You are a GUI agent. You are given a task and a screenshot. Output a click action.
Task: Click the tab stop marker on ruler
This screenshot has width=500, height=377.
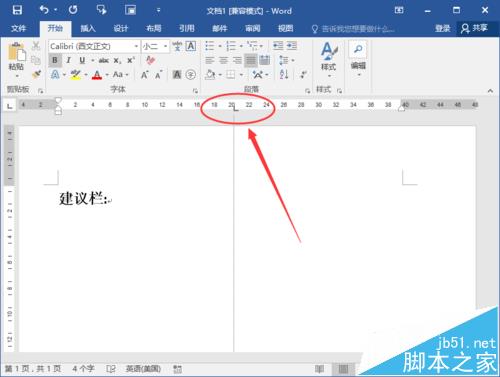pyautogui.click(x=235, y=108)
